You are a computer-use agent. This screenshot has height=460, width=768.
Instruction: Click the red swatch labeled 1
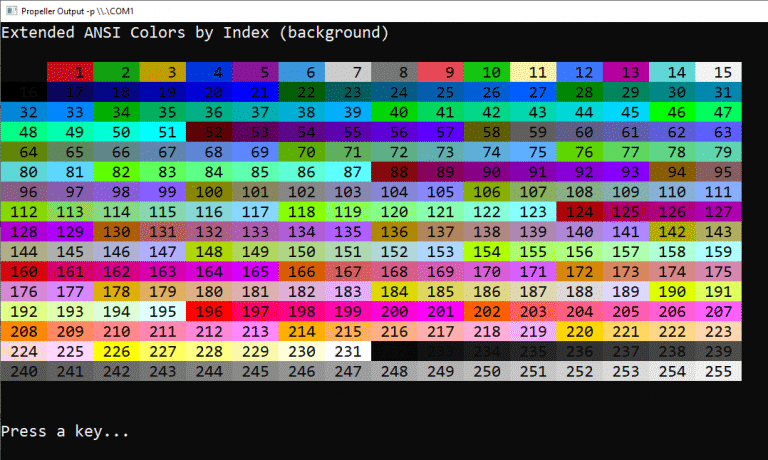click(x=70, y=72)
